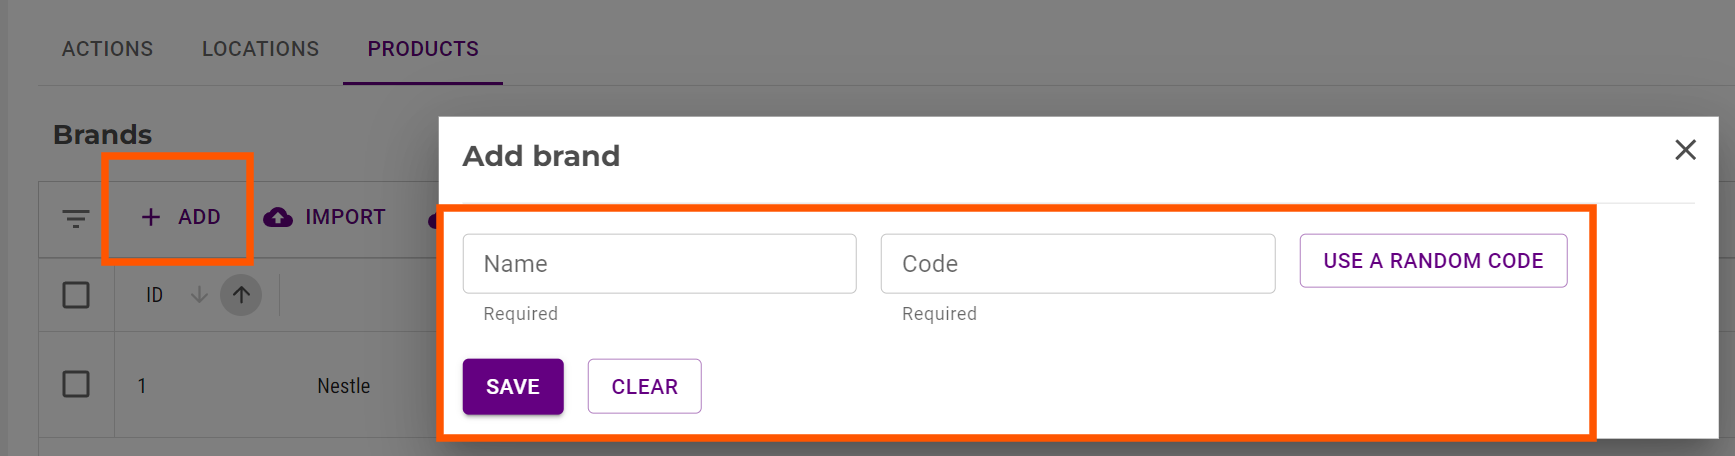Image resolution: width=1735 pixels, height=456 pixels.
Task: Click into the Code input field
Action: 1077,264
